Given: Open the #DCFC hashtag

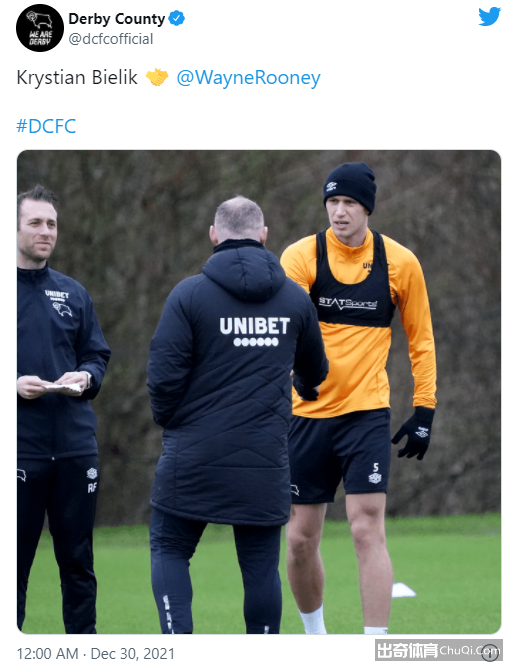Looking at the screenshot, I should coord(46,126).
